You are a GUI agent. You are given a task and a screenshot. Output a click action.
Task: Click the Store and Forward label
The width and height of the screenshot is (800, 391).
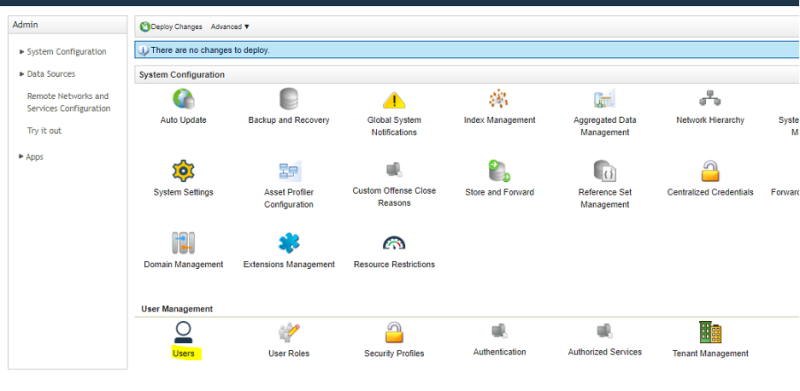click(x=499, y=192)
